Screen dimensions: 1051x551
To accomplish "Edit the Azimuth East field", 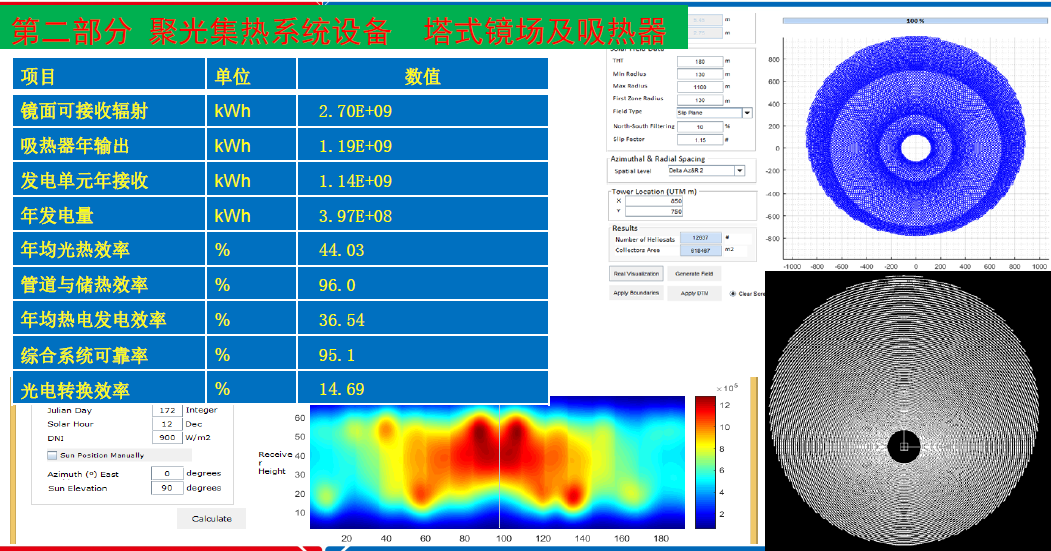I will [x=167, y=474].
